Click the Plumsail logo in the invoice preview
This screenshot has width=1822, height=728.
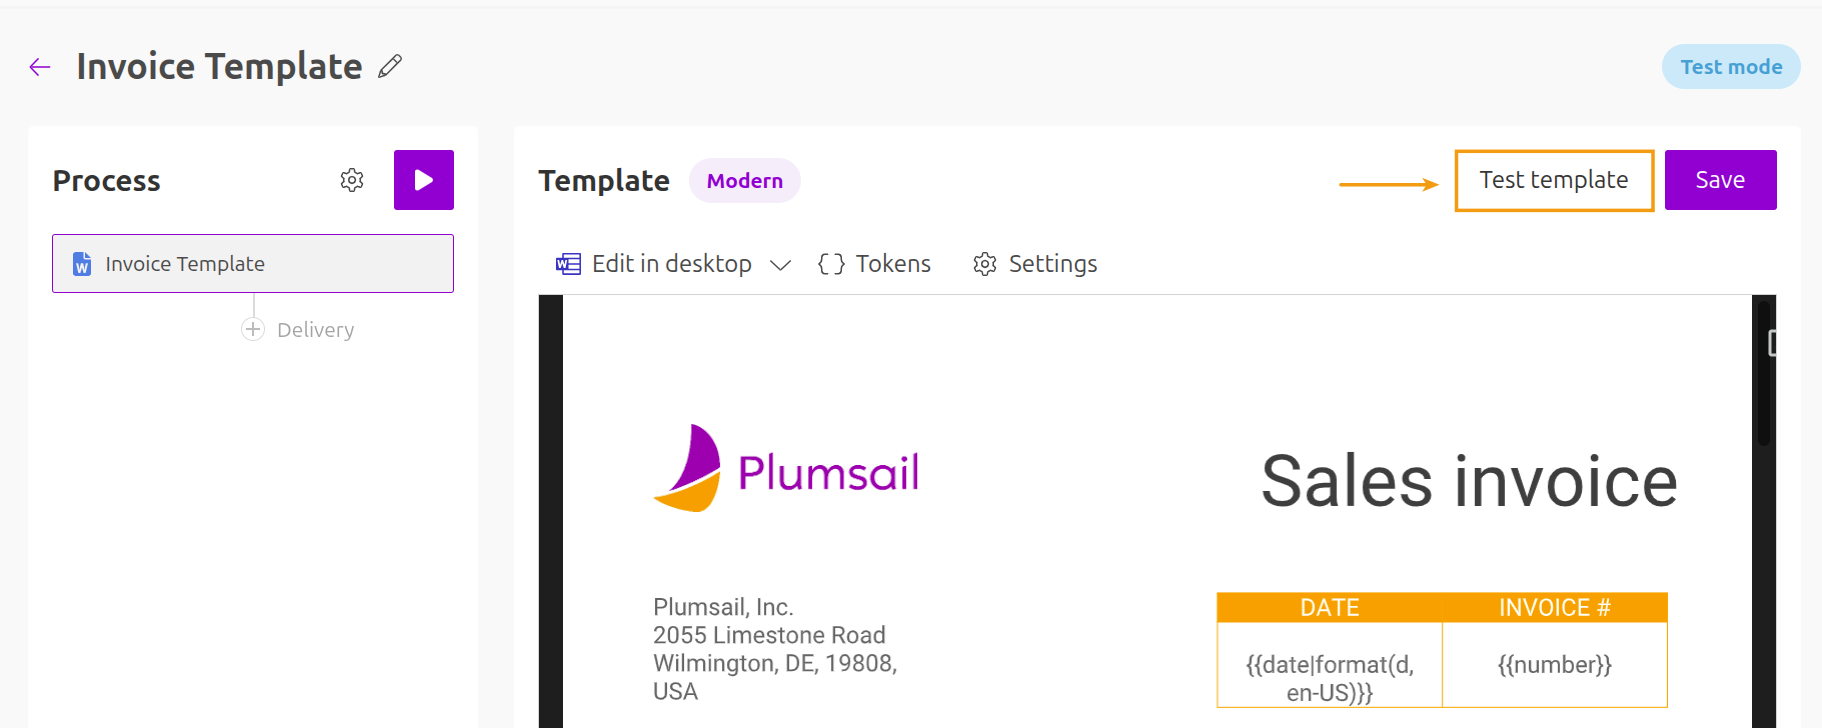[x=786, y=466]
